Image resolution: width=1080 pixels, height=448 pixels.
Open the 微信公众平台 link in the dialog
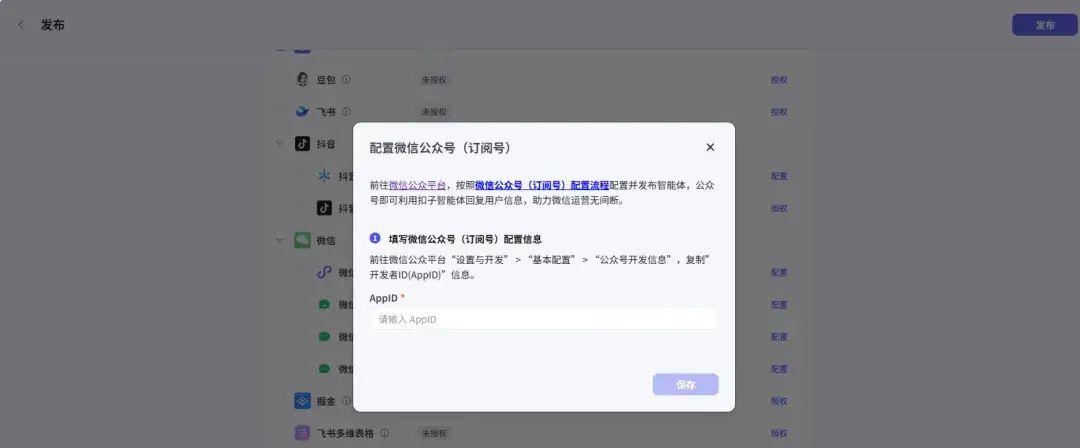(x=417, y=185)
